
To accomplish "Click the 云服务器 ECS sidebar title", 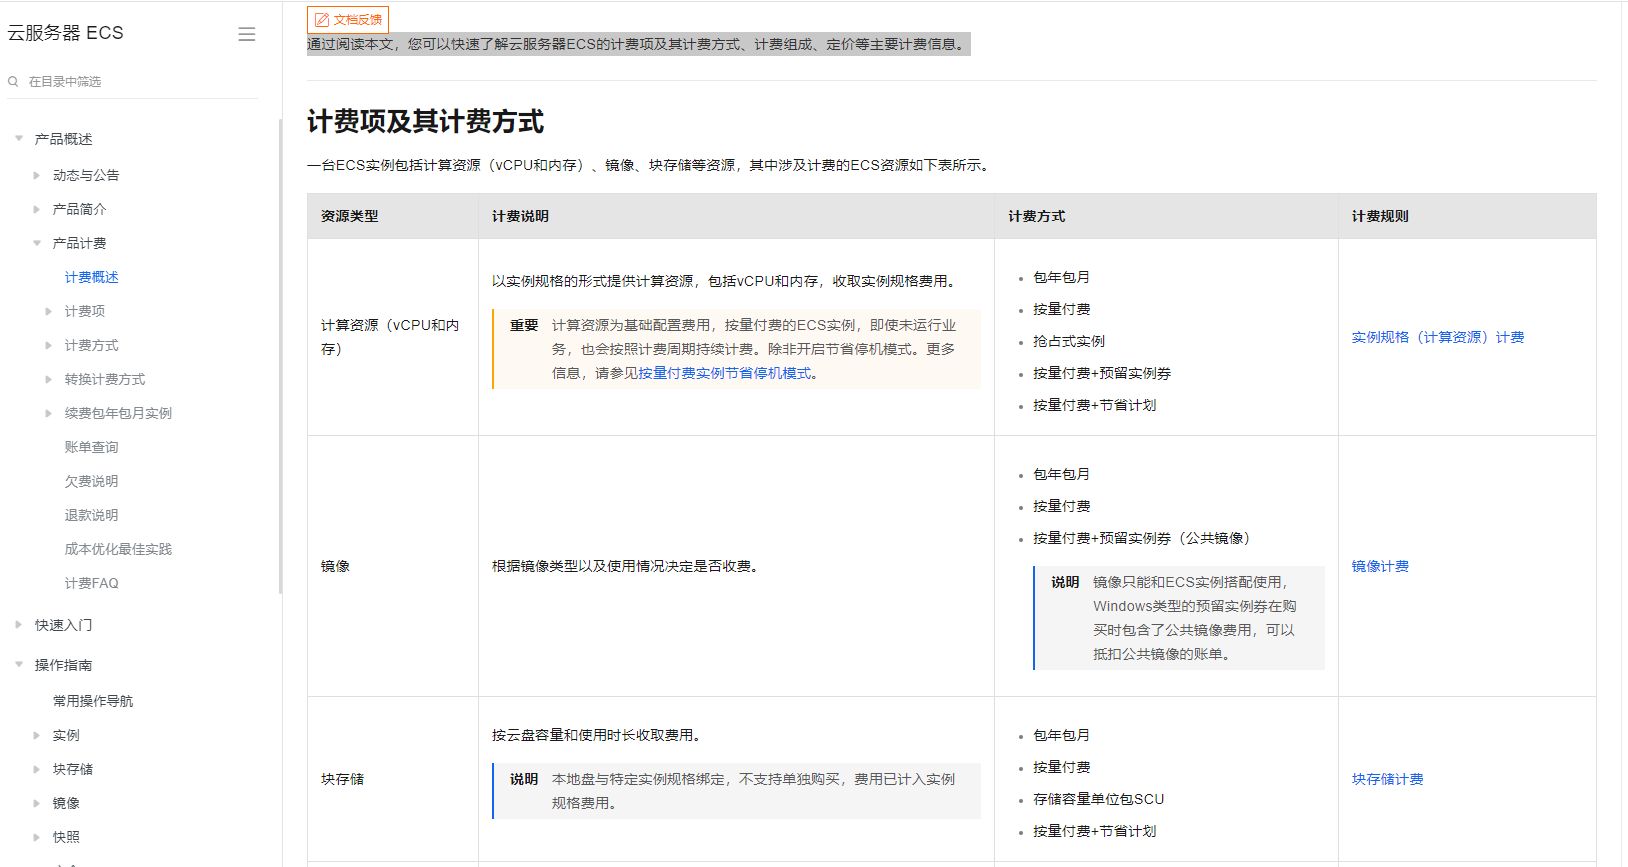I will tap(66, 33).
